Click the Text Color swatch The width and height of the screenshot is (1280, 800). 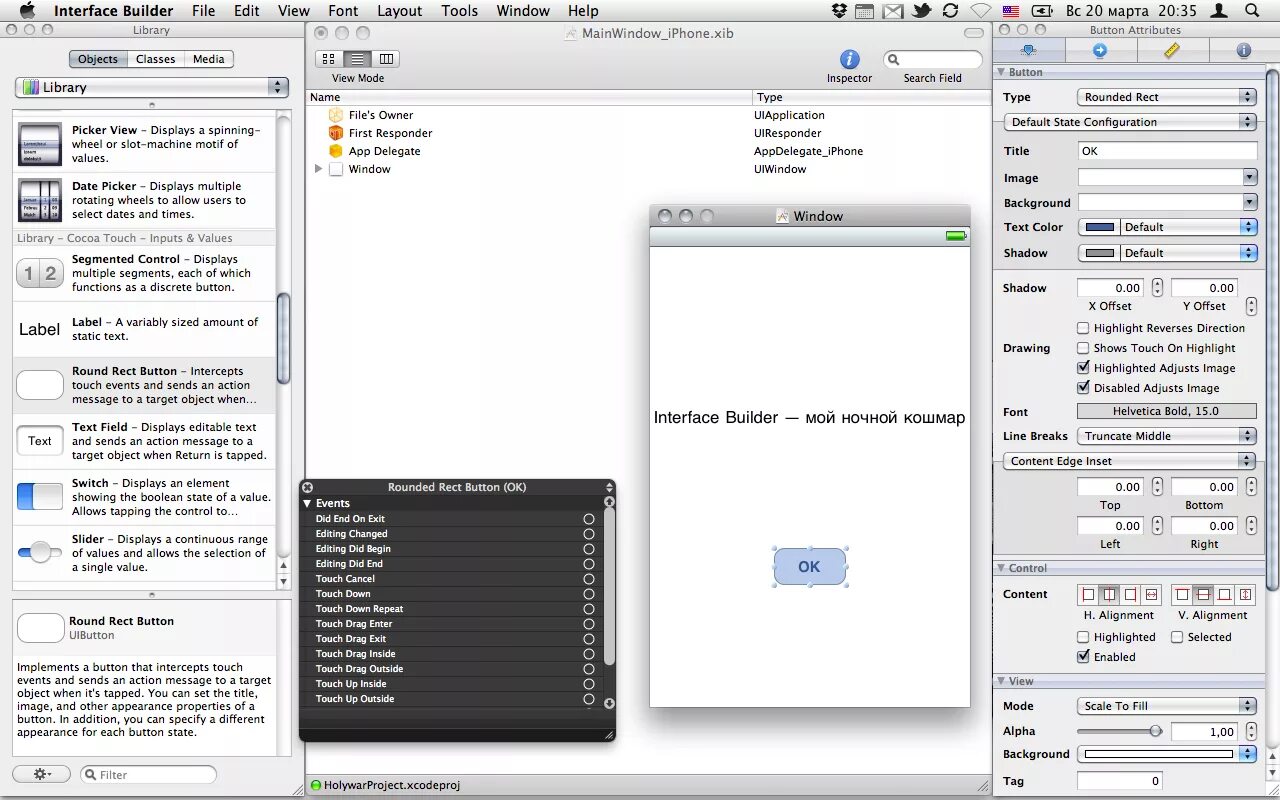pyautogui.click(x=1100, y=227)
